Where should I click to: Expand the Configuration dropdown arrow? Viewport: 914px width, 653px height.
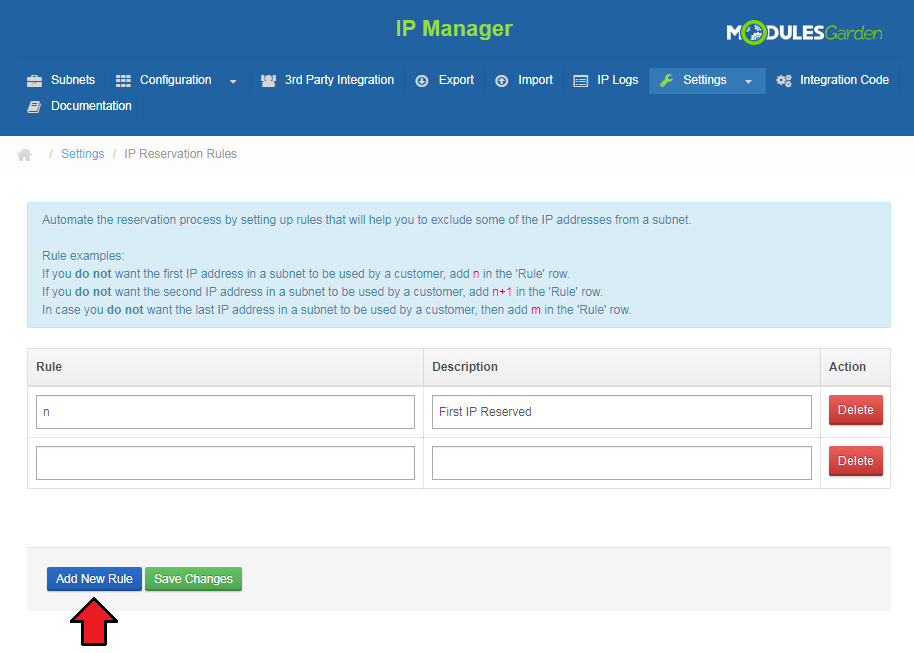pos(233,82)
